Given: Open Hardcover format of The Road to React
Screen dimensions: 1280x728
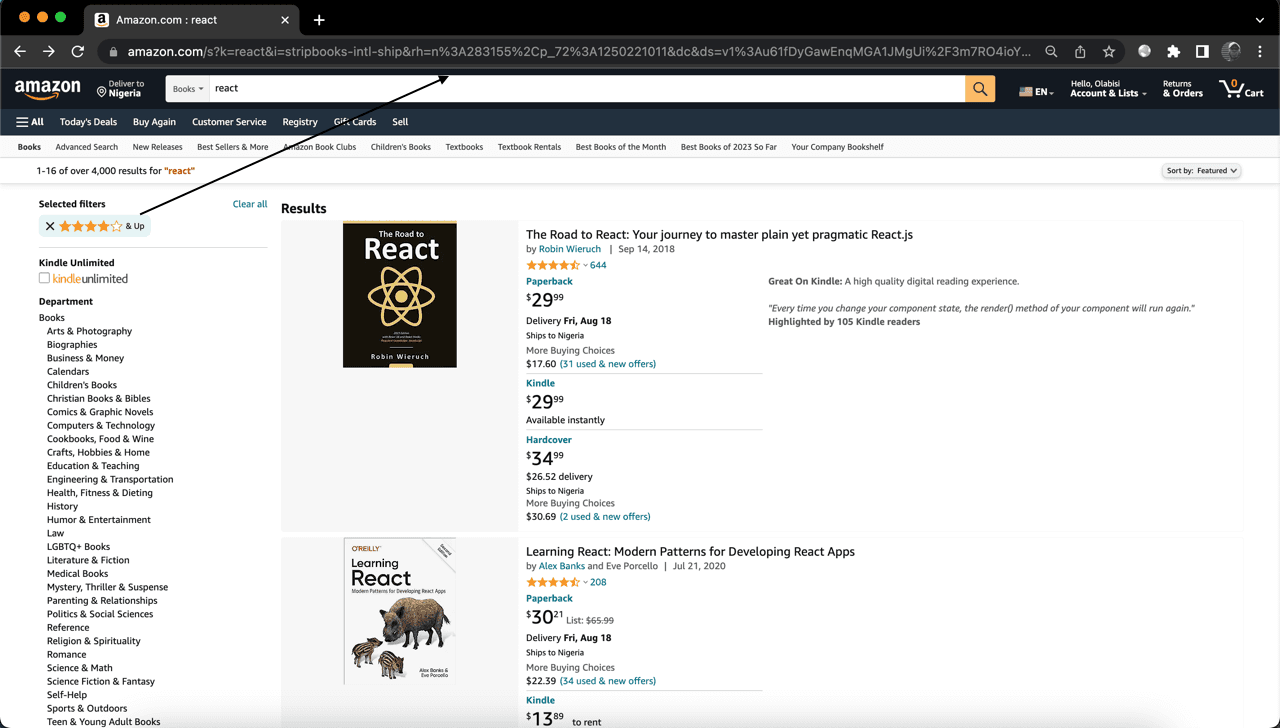Looking at the screenshot, I should pyautogui.click(x=549, y=440).
